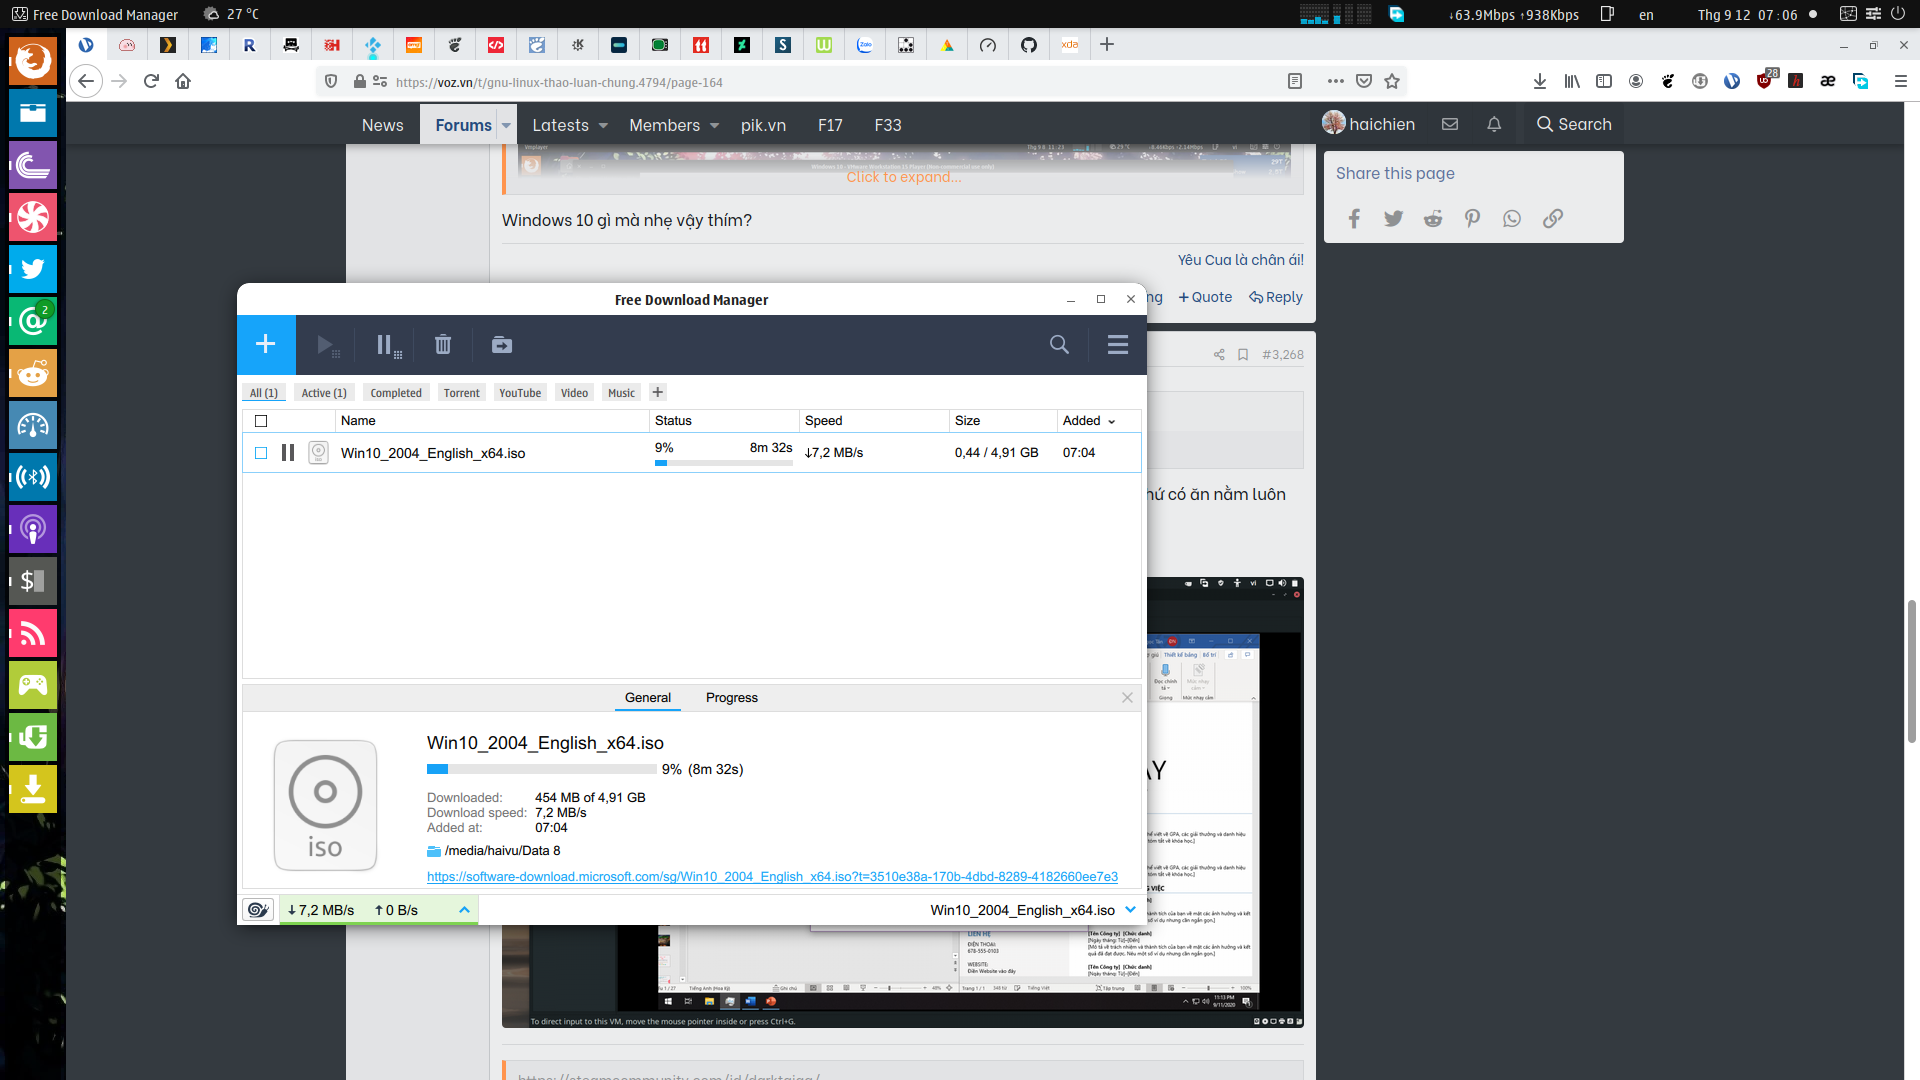Open forum inbox envelope icon
The image size is (1920, 1080).
(1450, 124)
